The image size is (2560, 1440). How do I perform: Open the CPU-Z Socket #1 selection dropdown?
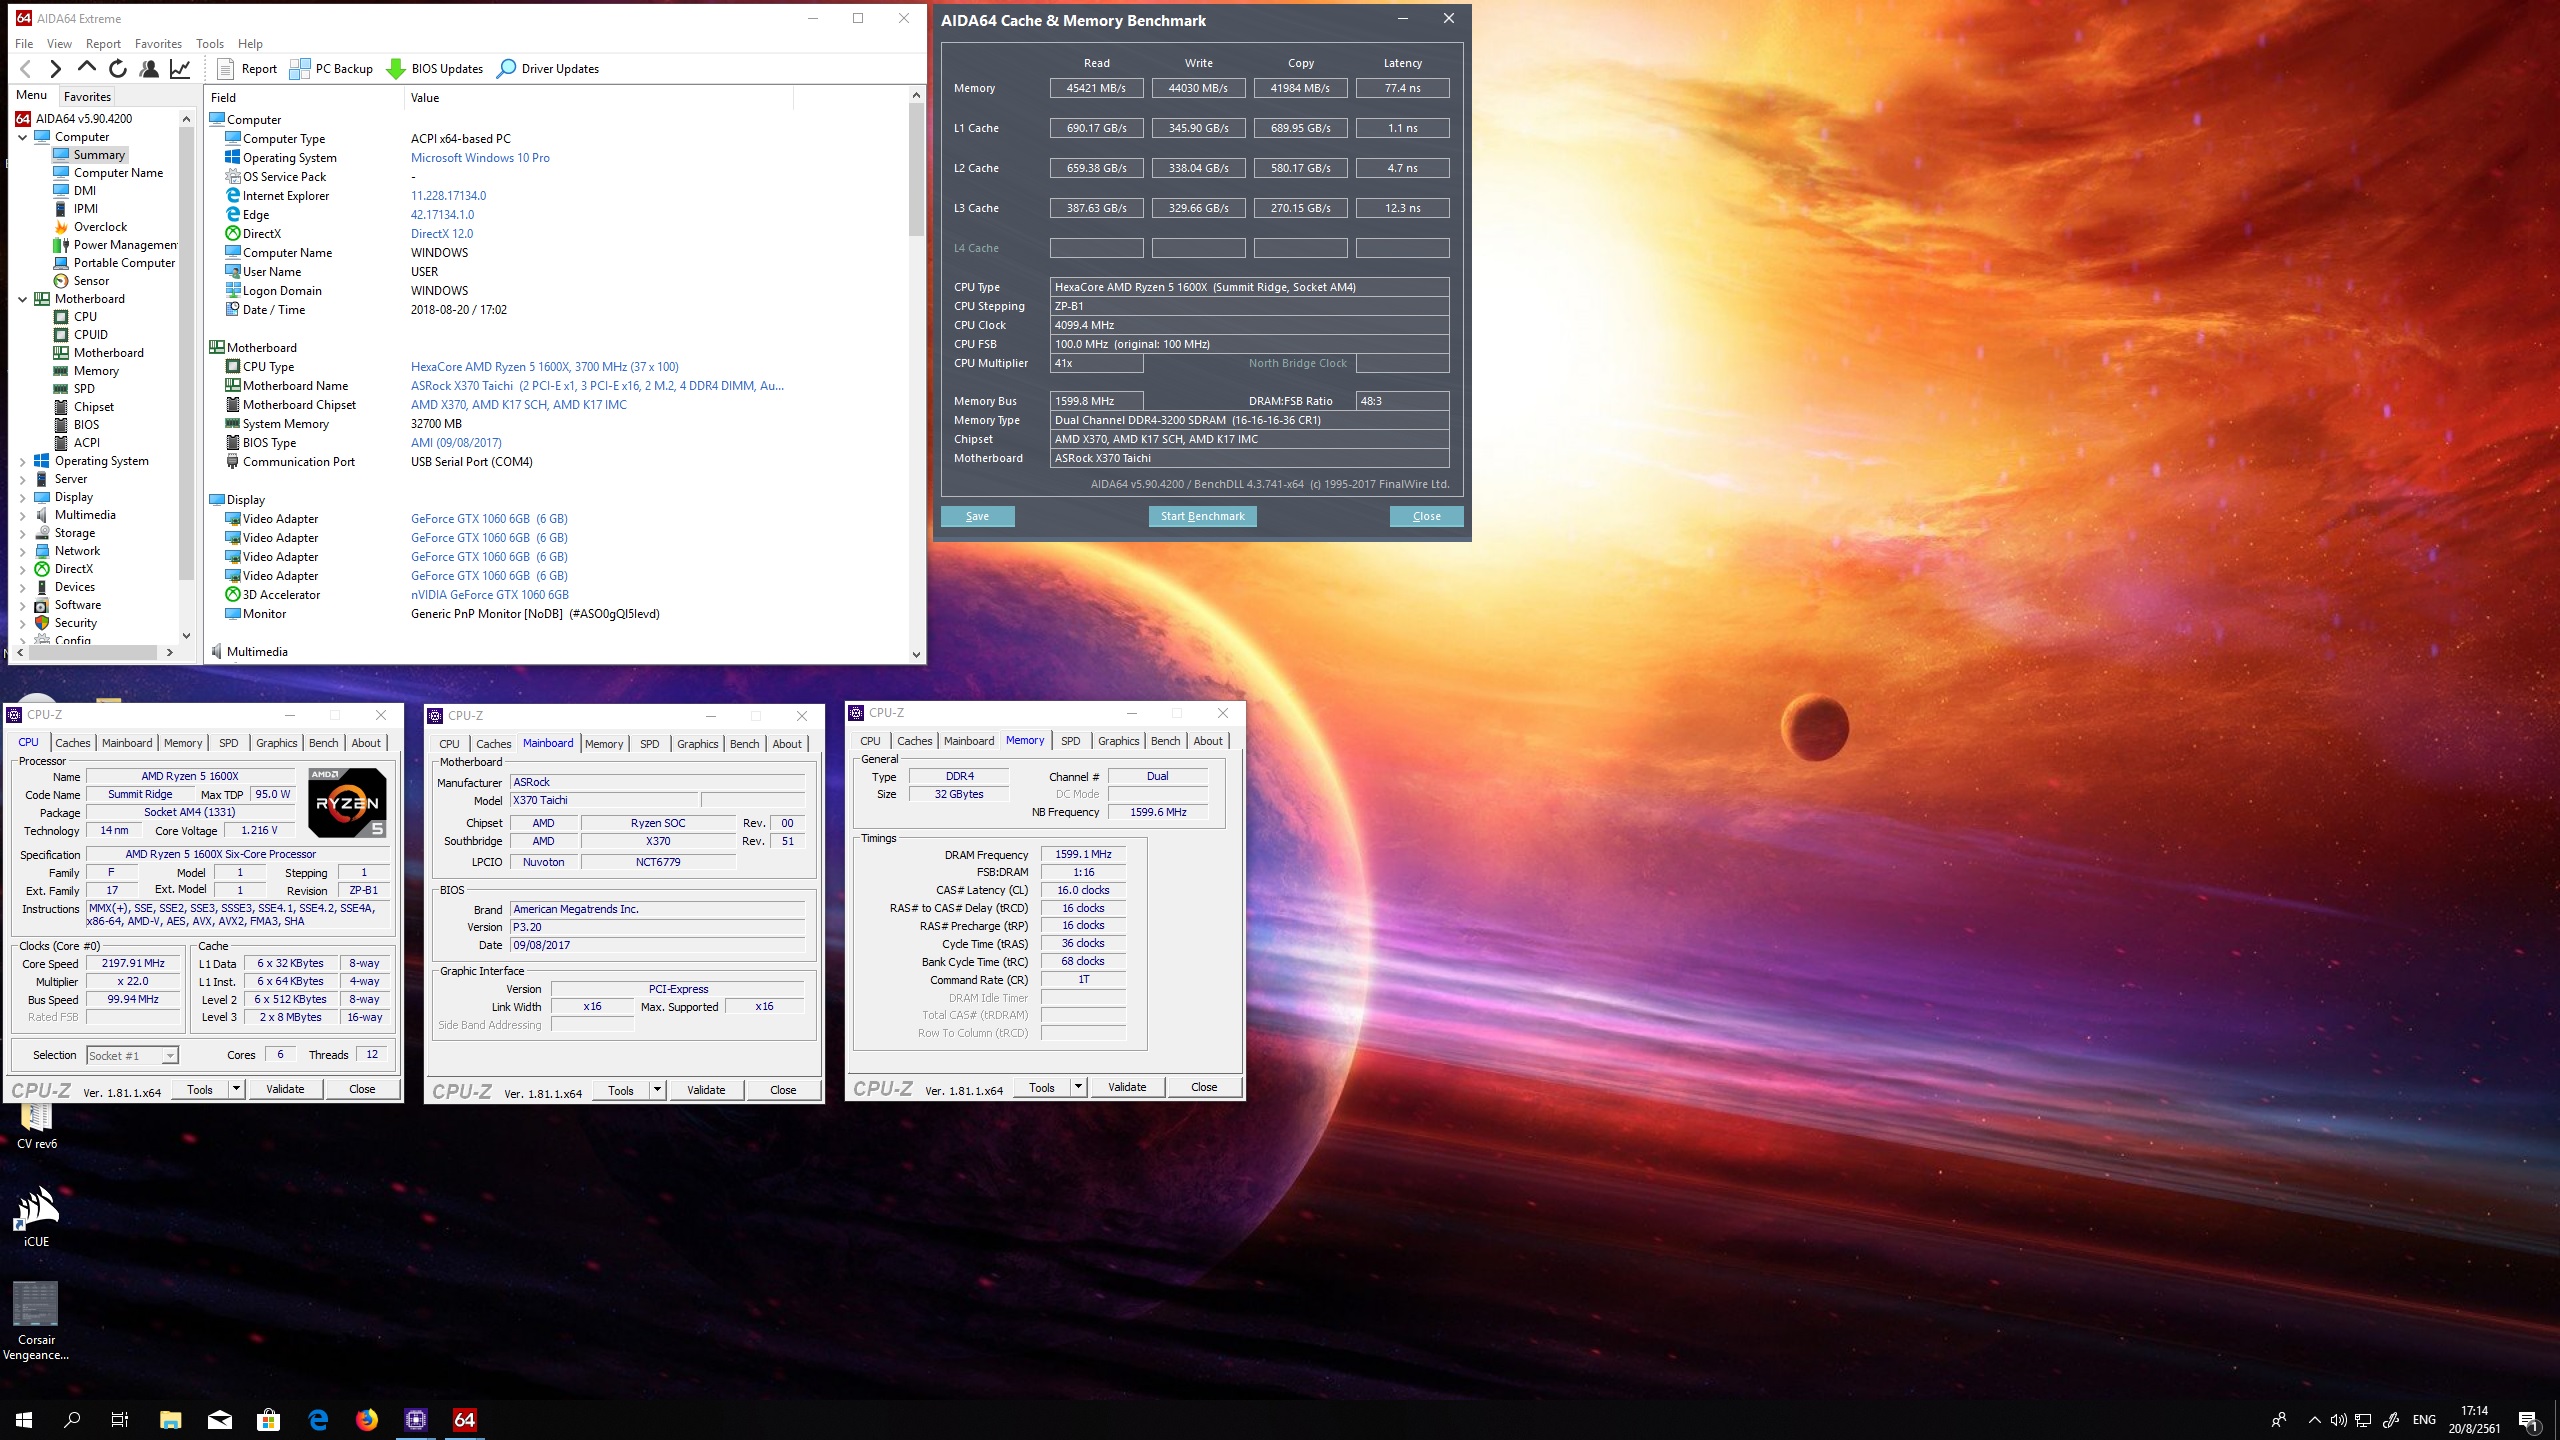click(x=132, y=1055)
